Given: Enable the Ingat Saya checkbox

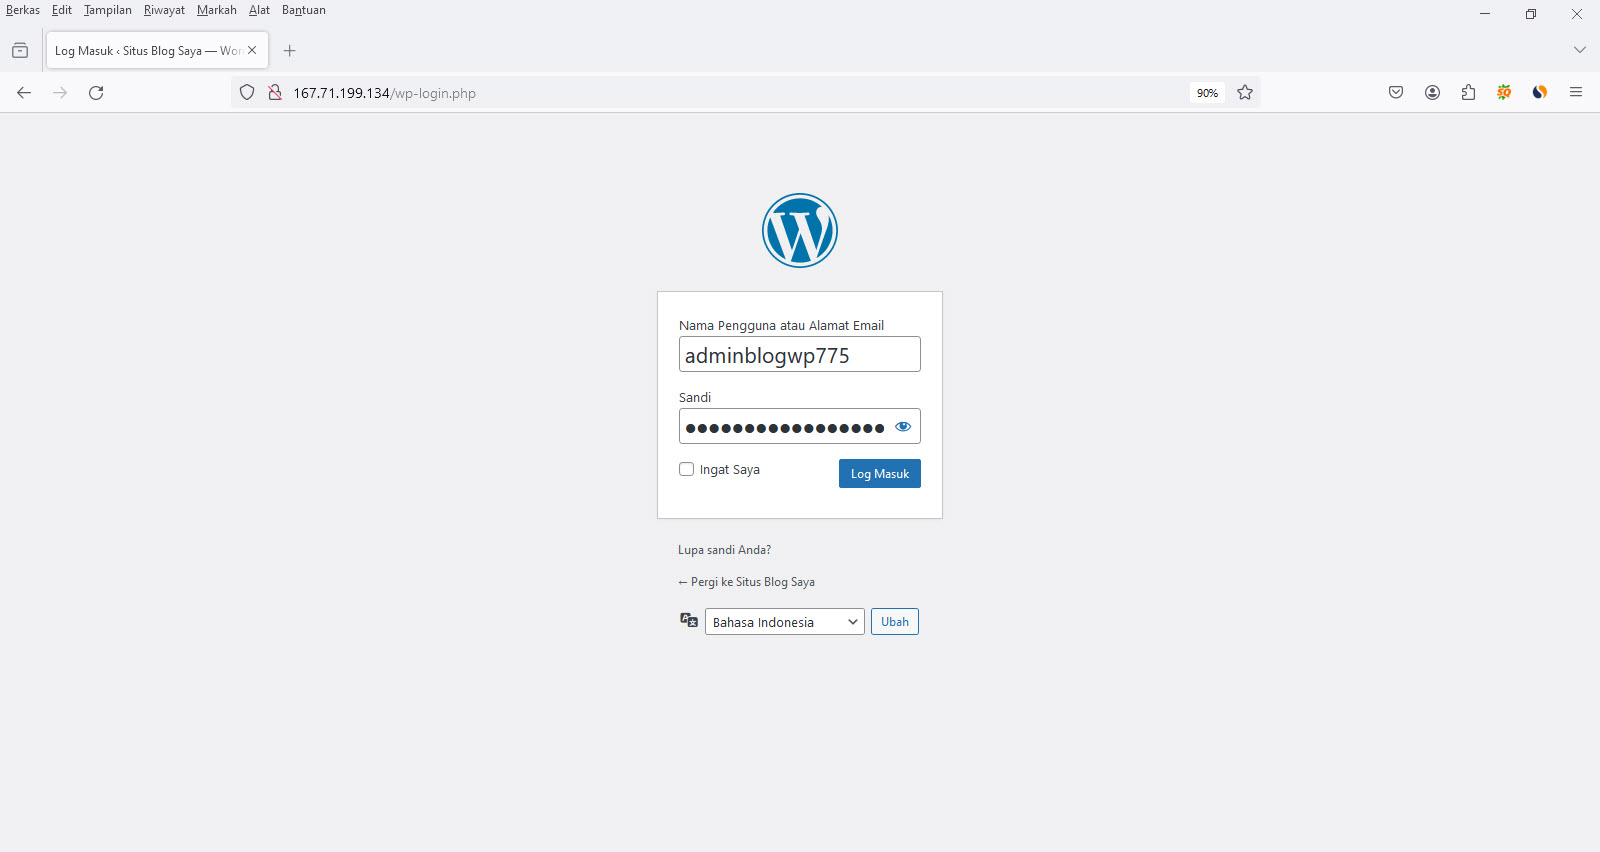Looking at the screenshot, I should pyautogui.click(x=687, y=469).
